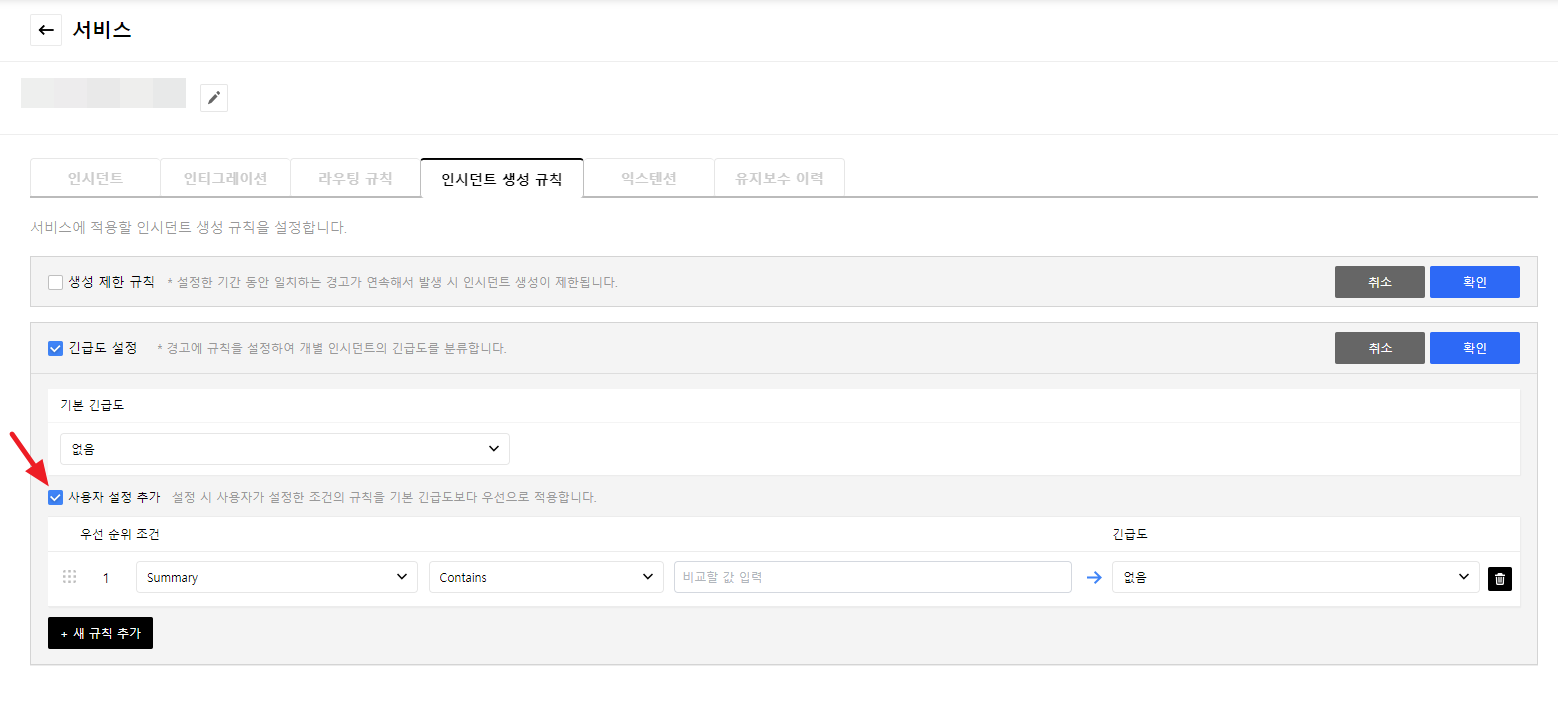Click the pencil icon to edit service name
1558x707 pixels.
coord(214,98)
